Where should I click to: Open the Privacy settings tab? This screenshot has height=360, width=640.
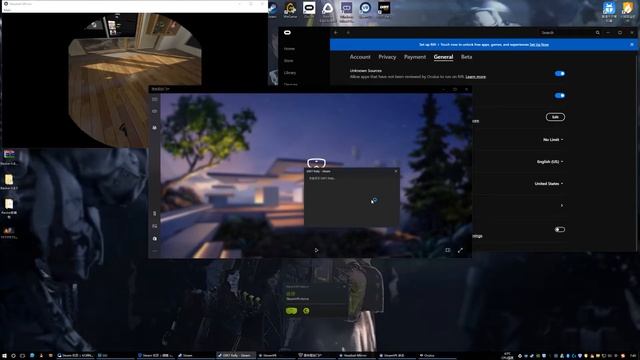pyautogui.click(x=387, y=57)
